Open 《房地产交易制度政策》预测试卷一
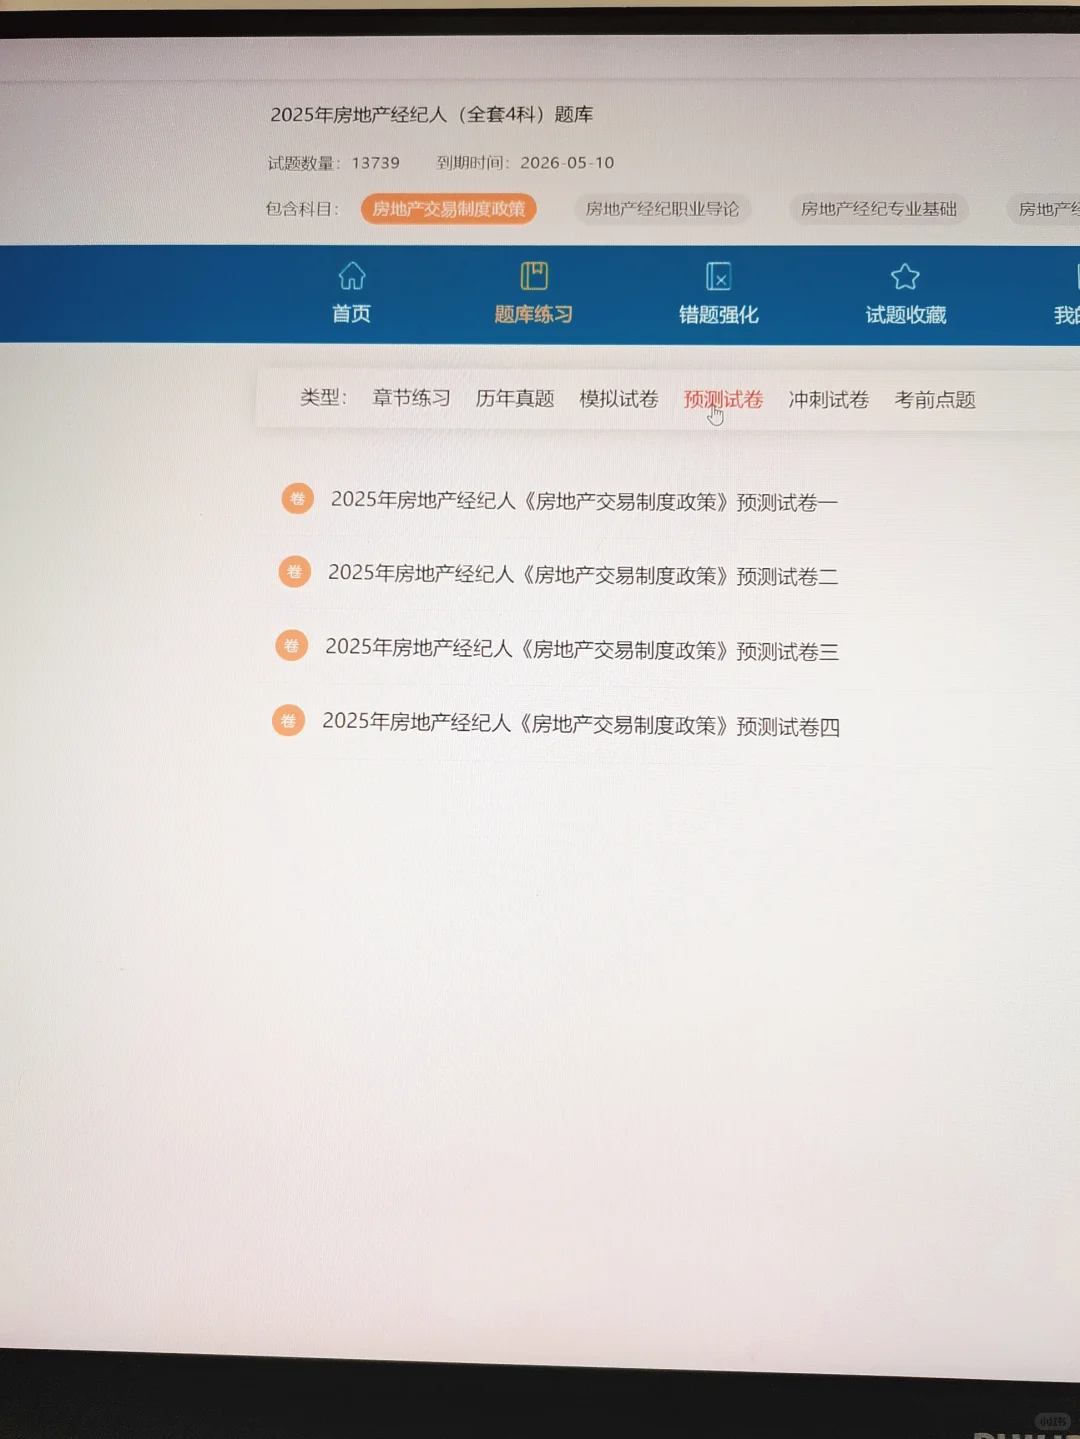 tap(584, 501)
